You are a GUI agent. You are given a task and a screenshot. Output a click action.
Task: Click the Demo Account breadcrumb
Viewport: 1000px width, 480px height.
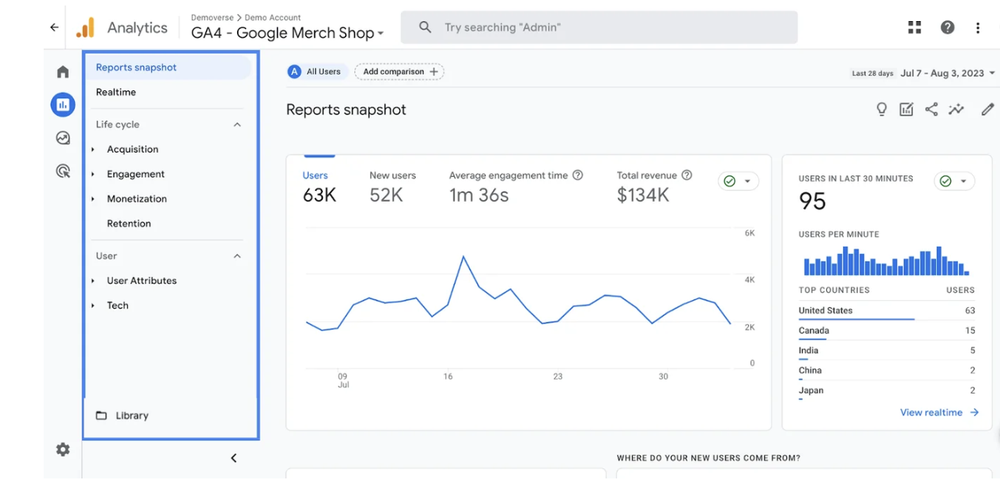pyautogui.click(x=273, y=17)
